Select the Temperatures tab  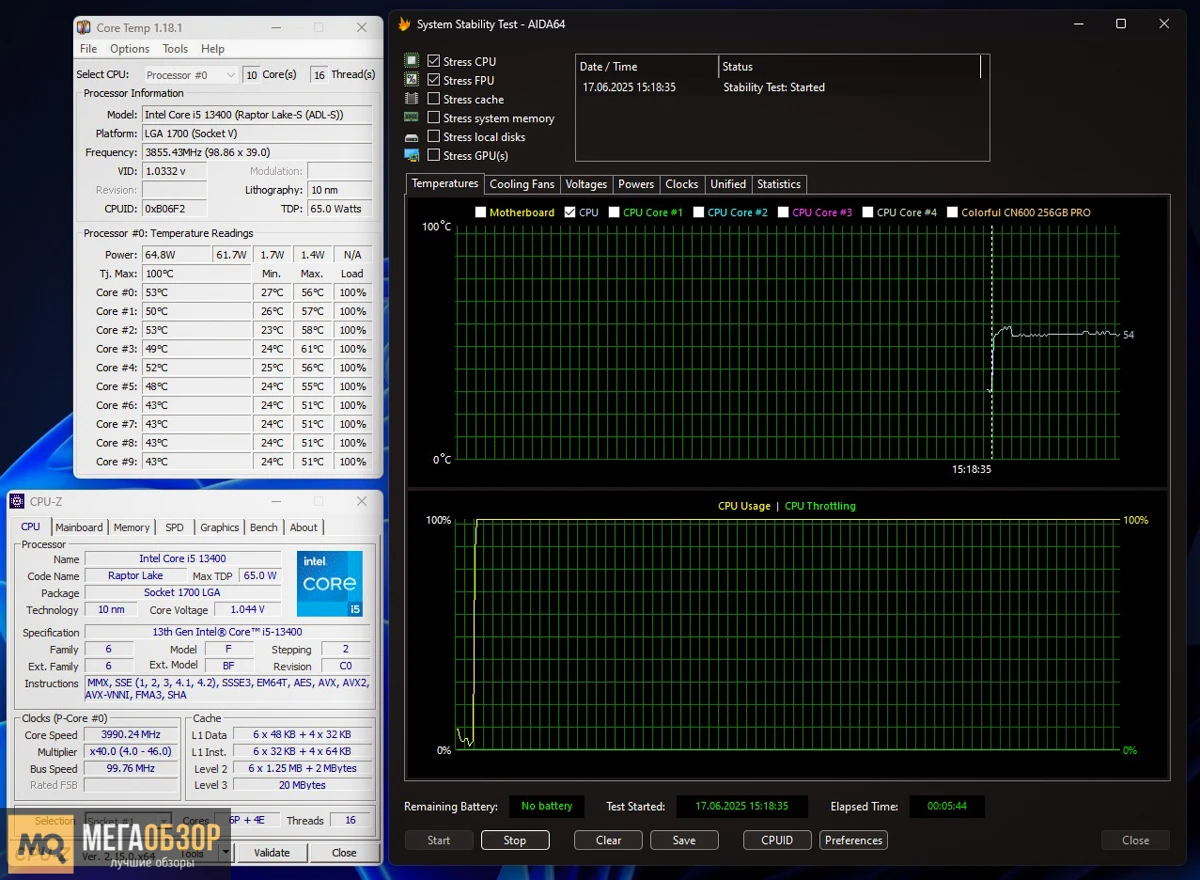pos(445,183)
